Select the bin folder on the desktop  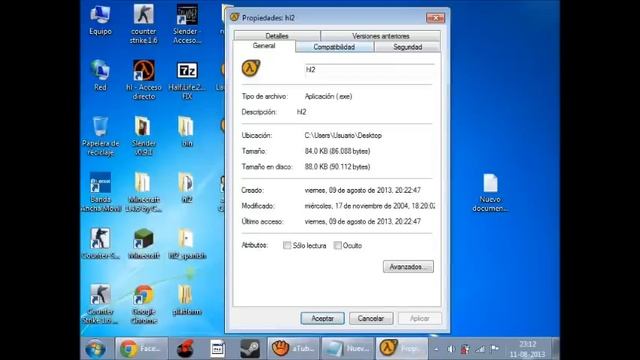[187, 131]
